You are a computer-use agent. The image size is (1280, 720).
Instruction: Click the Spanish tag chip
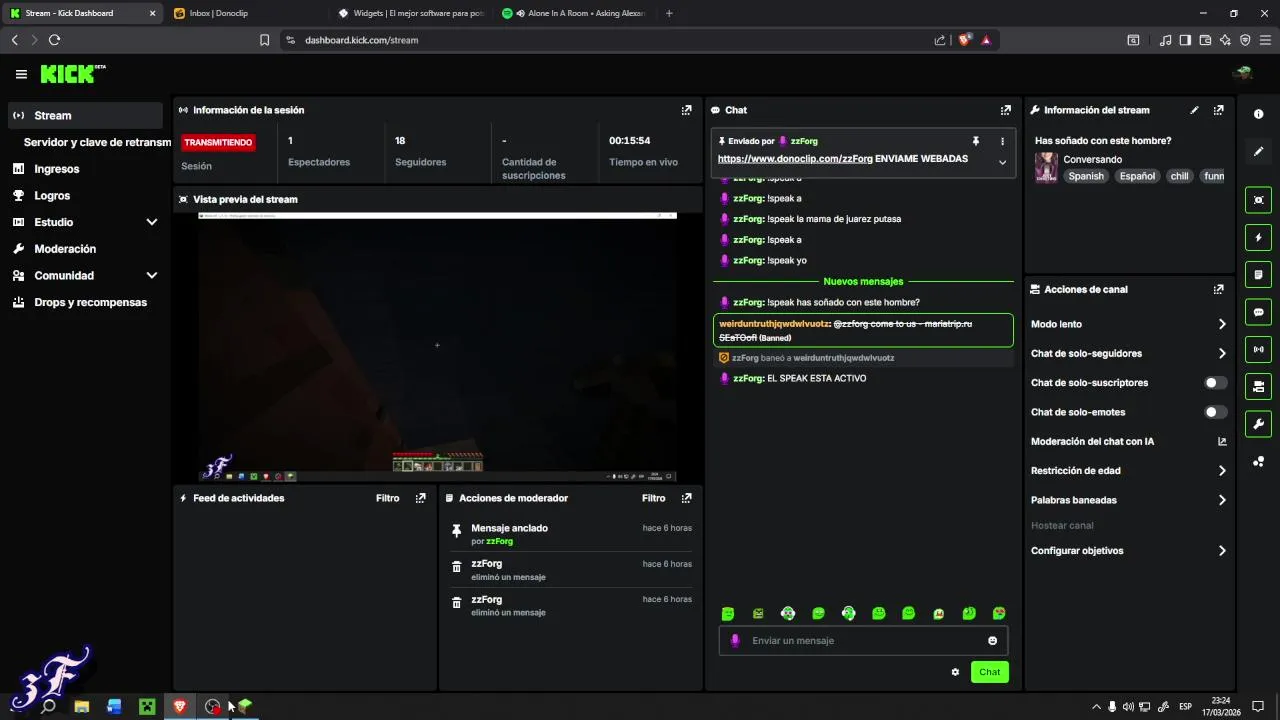click(x=1086, y=176)
